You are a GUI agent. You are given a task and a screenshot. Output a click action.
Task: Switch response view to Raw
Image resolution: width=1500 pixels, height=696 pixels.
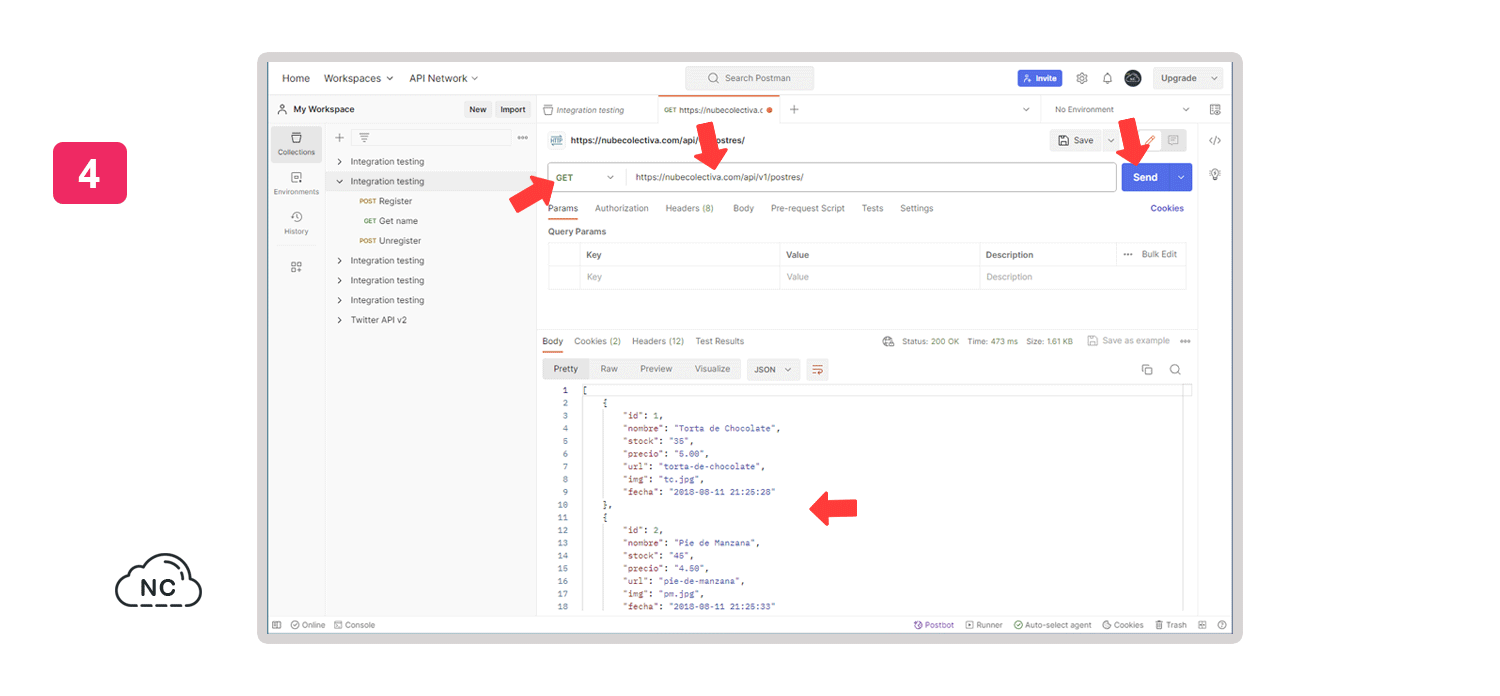click(x=609, y=369)
